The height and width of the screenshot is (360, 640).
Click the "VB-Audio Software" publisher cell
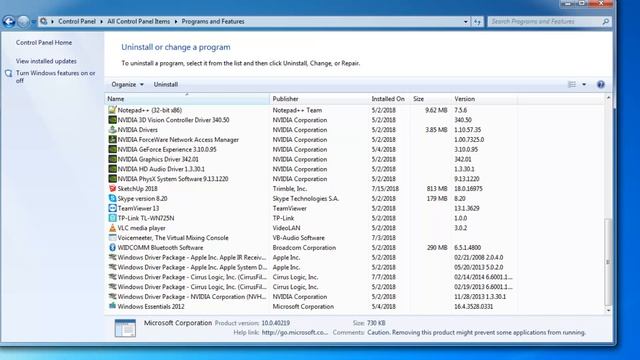pos(298,238)
